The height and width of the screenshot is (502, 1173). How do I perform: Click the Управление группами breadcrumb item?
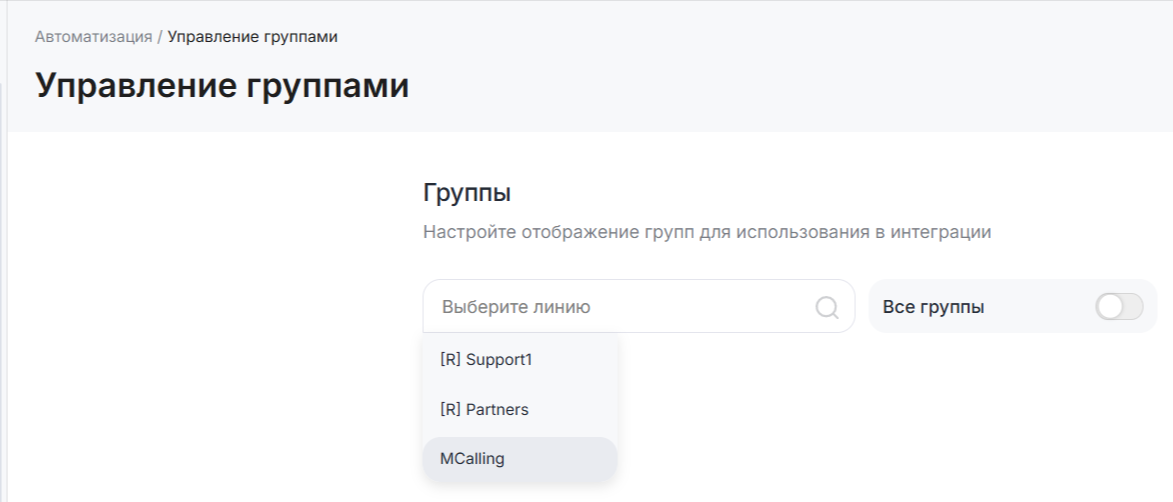coord(252,37)
